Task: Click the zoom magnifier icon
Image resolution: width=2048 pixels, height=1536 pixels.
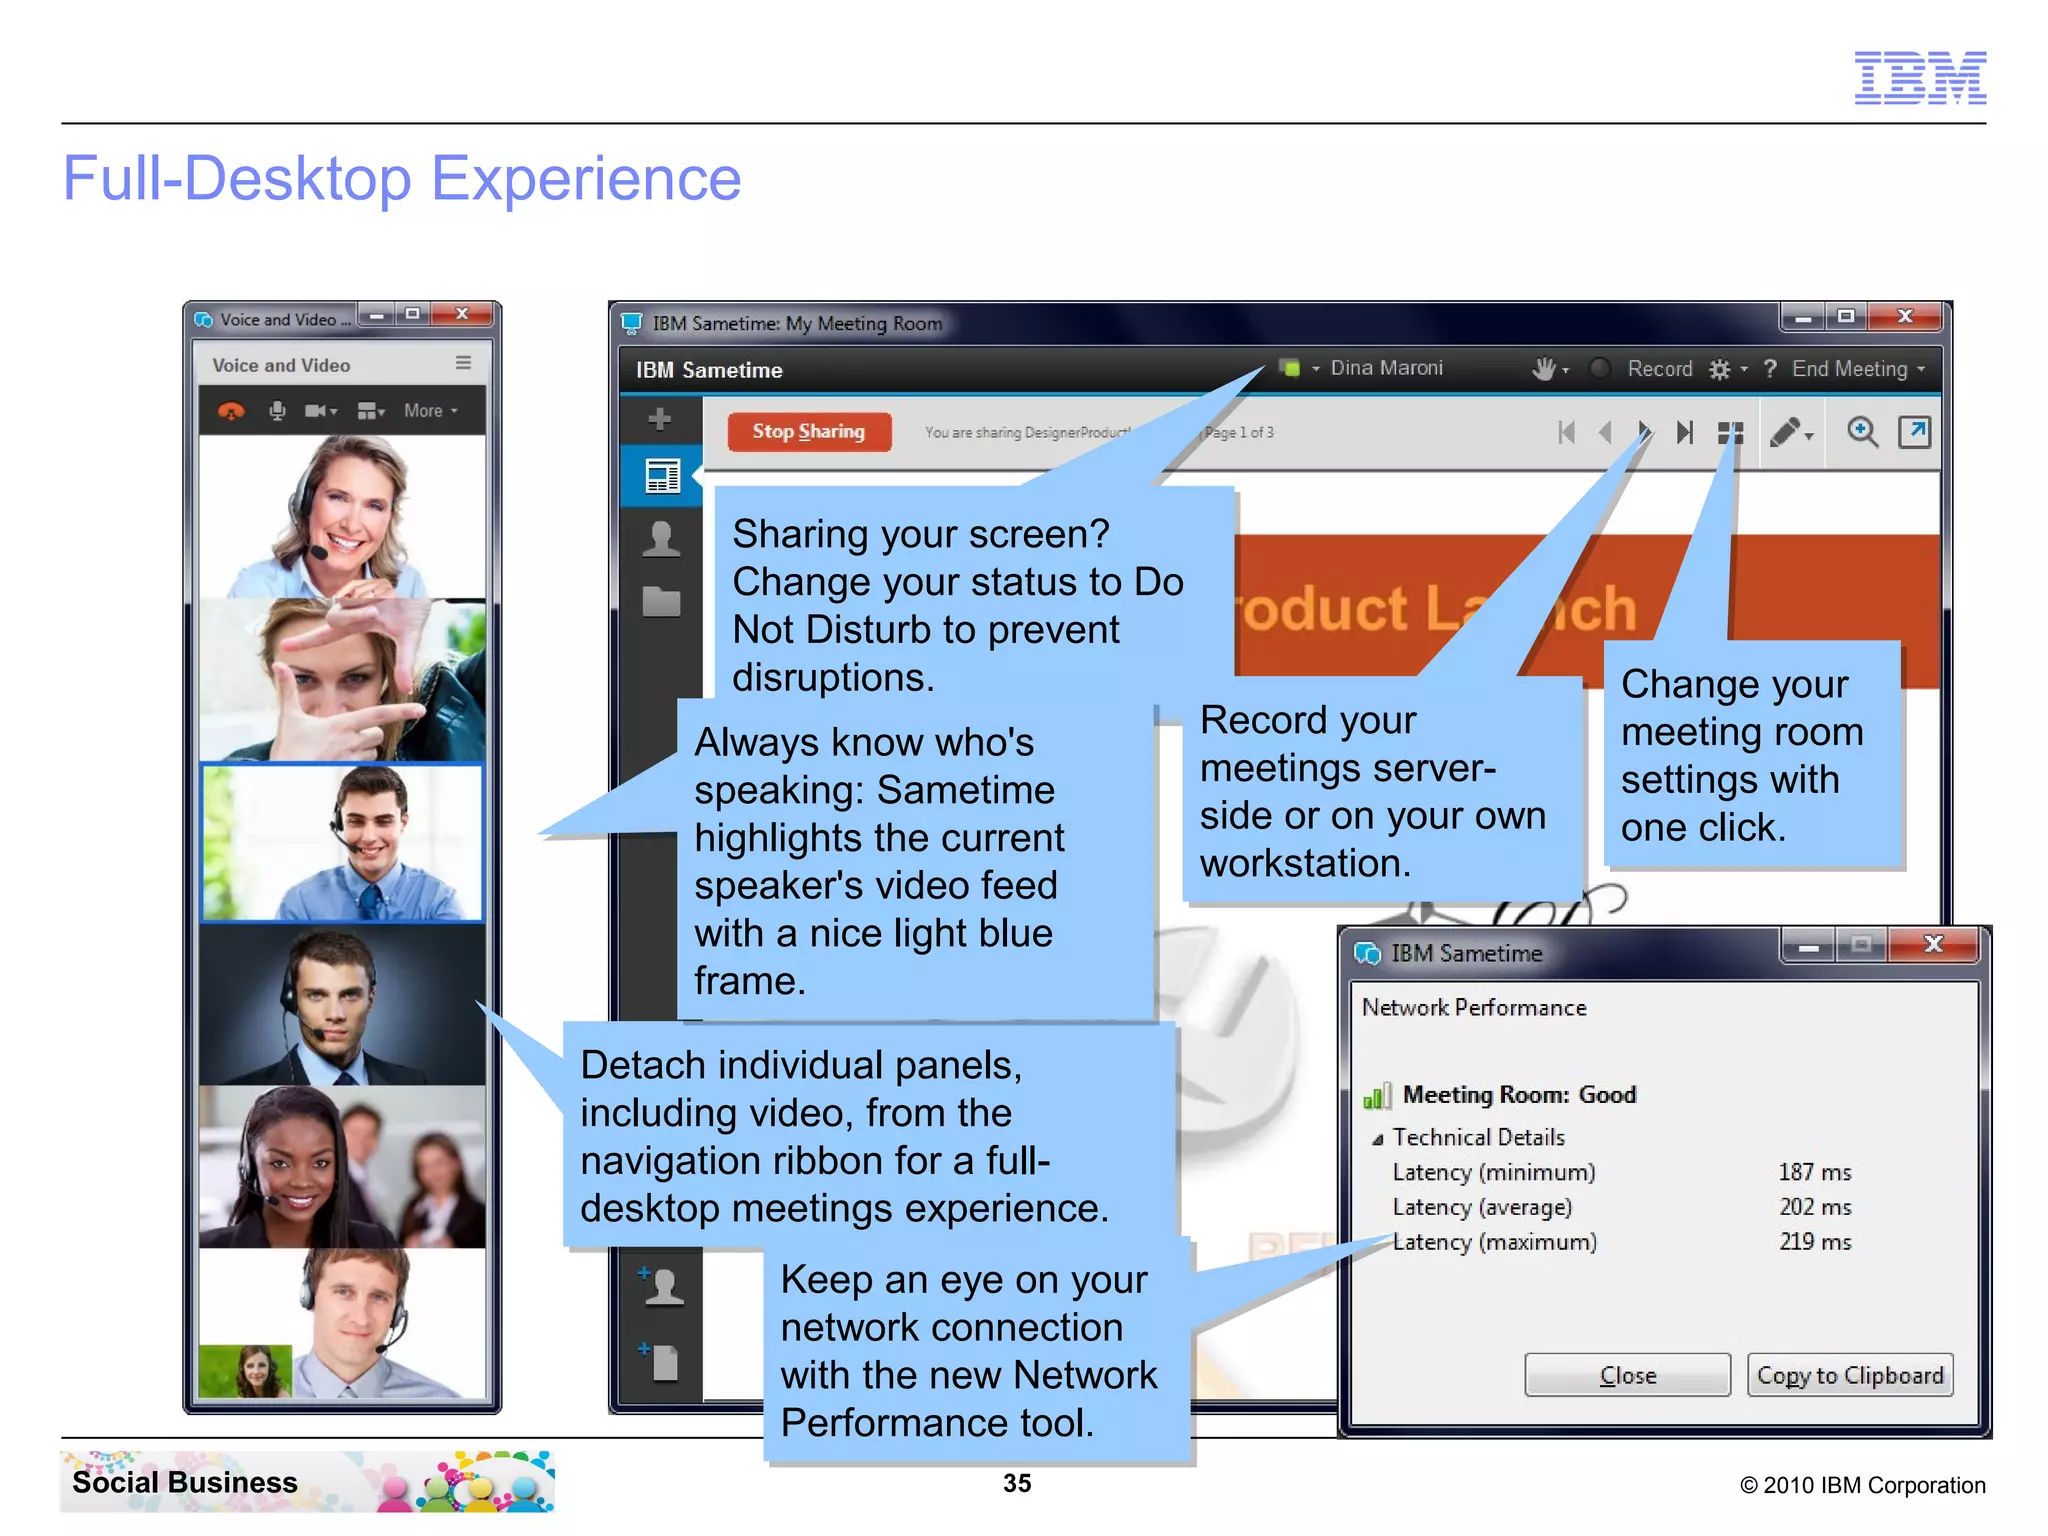Action: point(1862,432)
